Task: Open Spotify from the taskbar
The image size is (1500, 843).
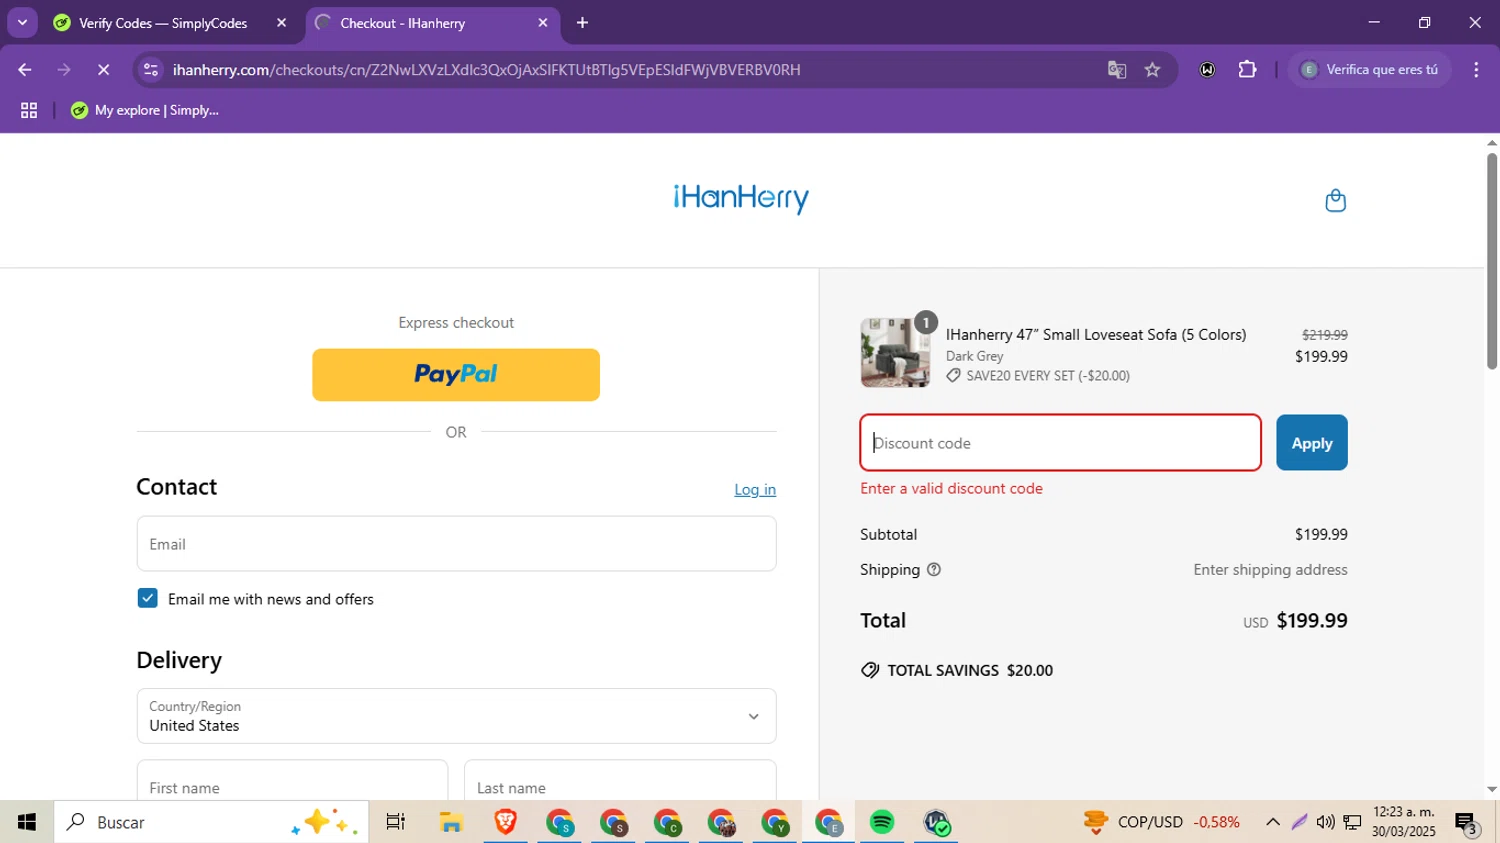Action: point(882,822)
